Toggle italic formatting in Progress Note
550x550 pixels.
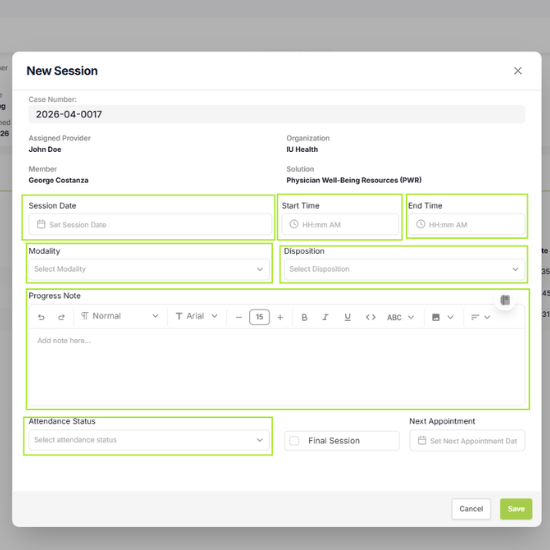(325, 317)
